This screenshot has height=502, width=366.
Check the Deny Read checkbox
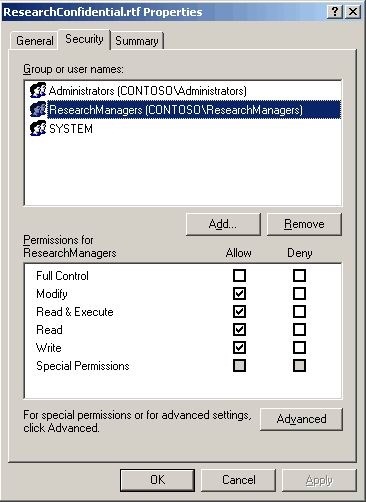click(299, 330)
